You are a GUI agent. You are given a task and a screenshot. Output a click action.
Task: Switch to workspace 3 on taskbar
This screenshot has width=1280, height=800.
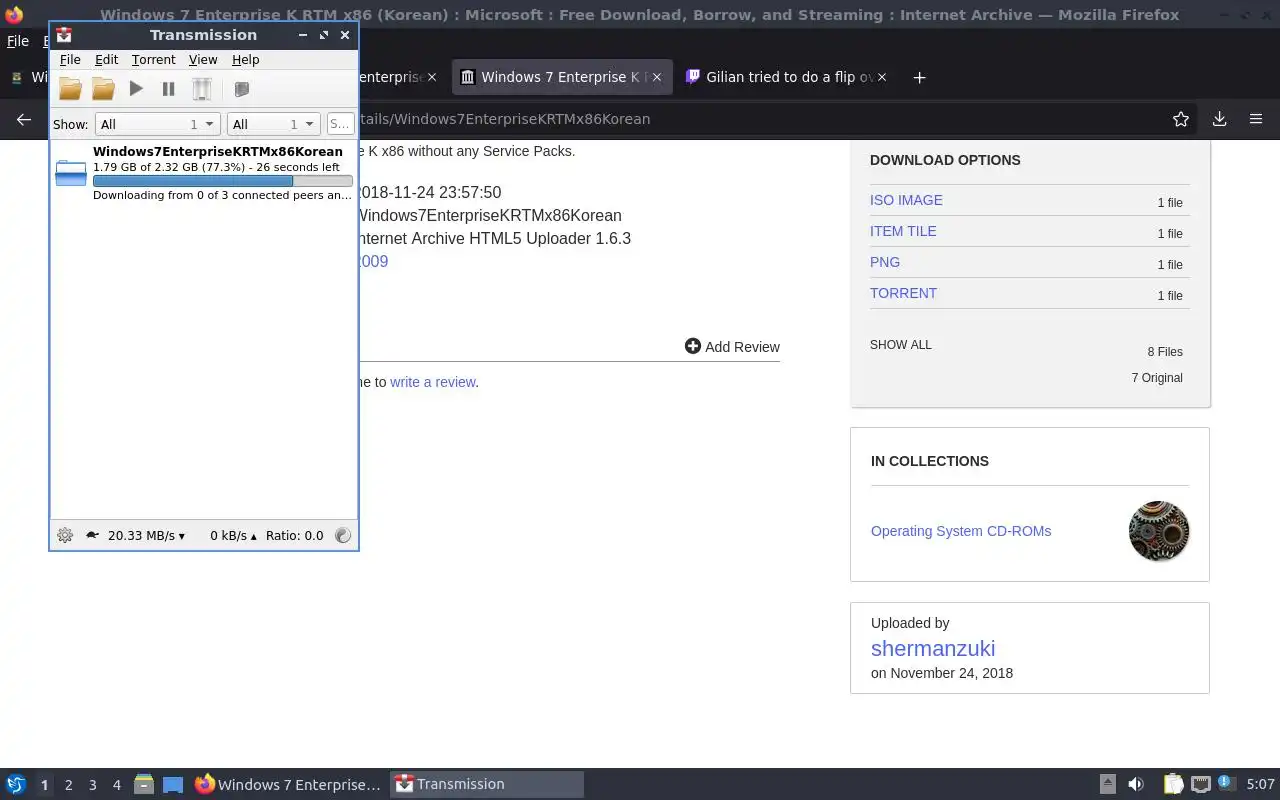tap(92, 785)
